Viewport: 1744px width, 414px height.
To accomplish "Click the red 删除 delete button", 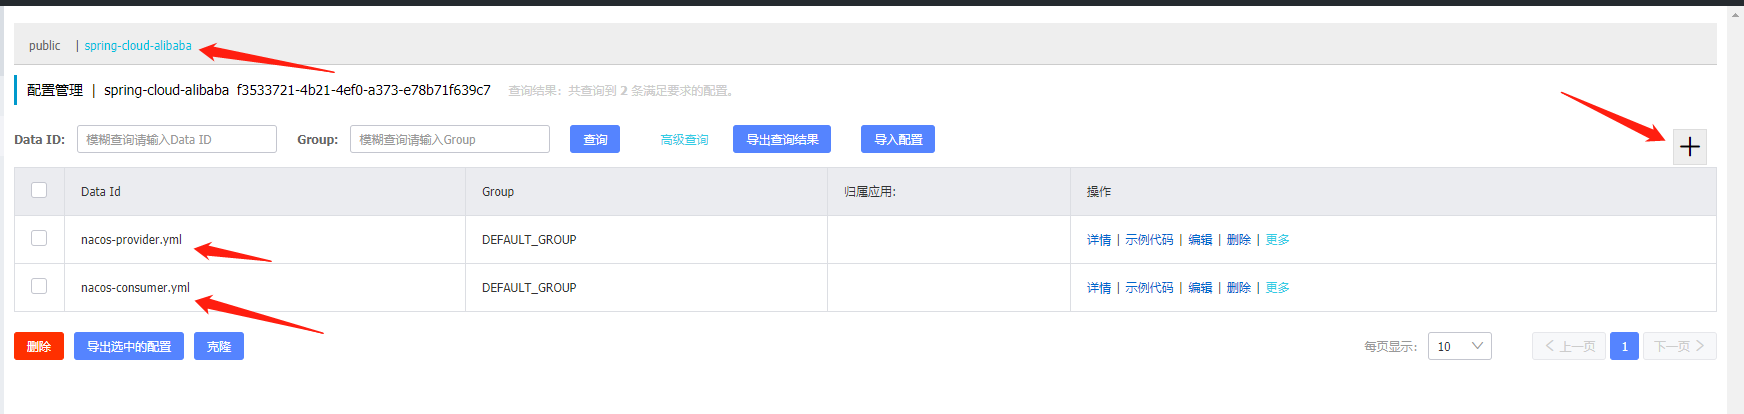I will (39, 346).
